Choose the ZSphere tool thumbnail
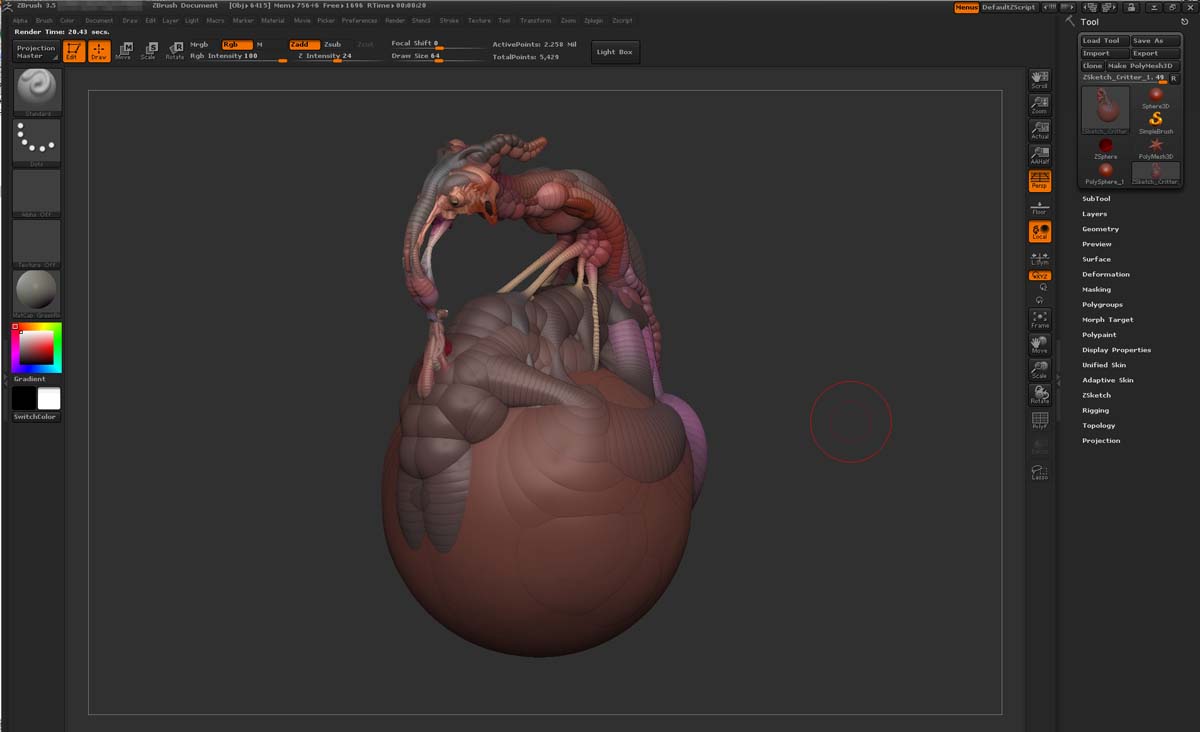The width and height of the screenshot is (1200, 732). tap(1106, 148)
